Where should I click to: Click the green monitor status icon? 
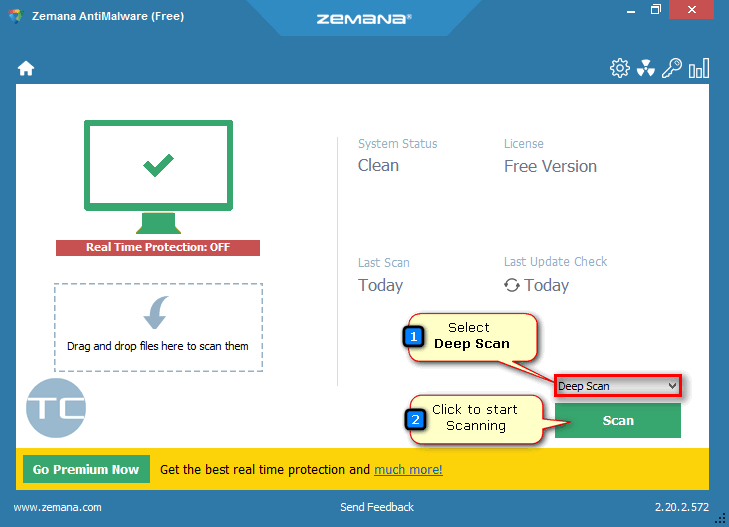point(158,177)
